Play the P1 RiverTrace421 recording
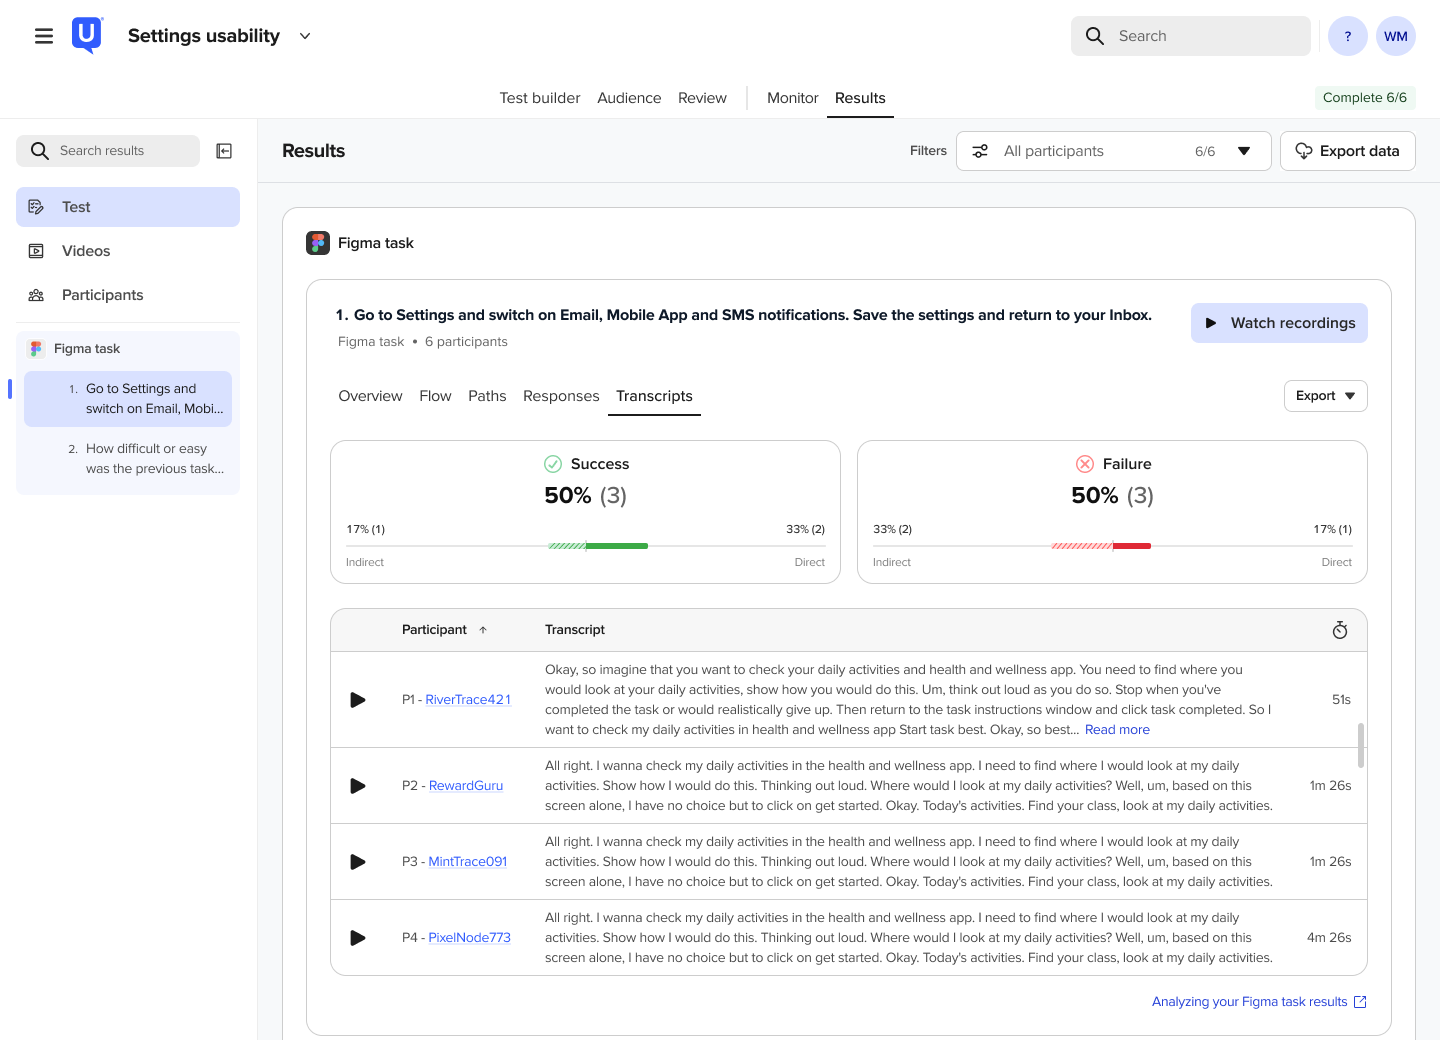The image size is (1440, 1040). click(358, 700)
